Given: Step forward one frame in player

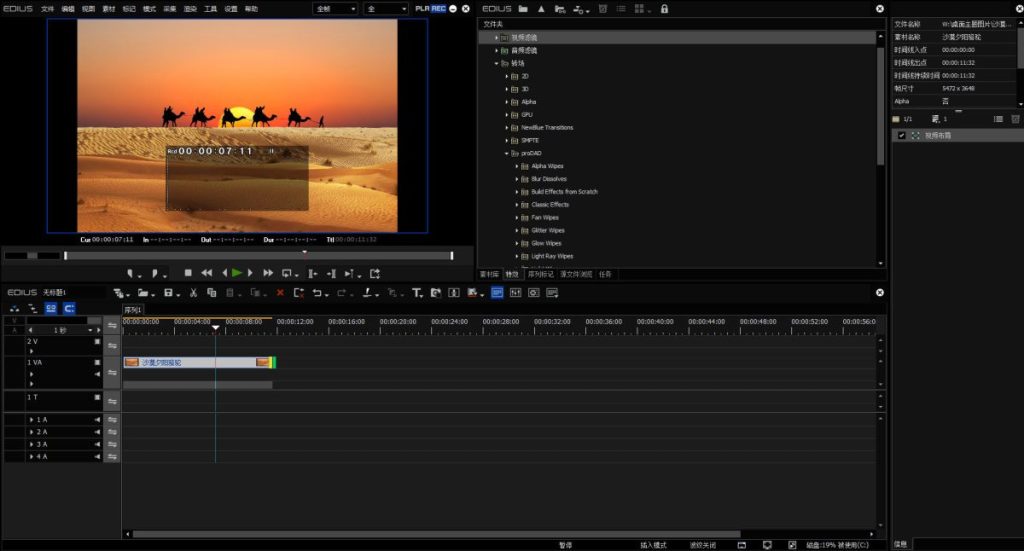Looking at the screenshot, I should pos(250,273).
